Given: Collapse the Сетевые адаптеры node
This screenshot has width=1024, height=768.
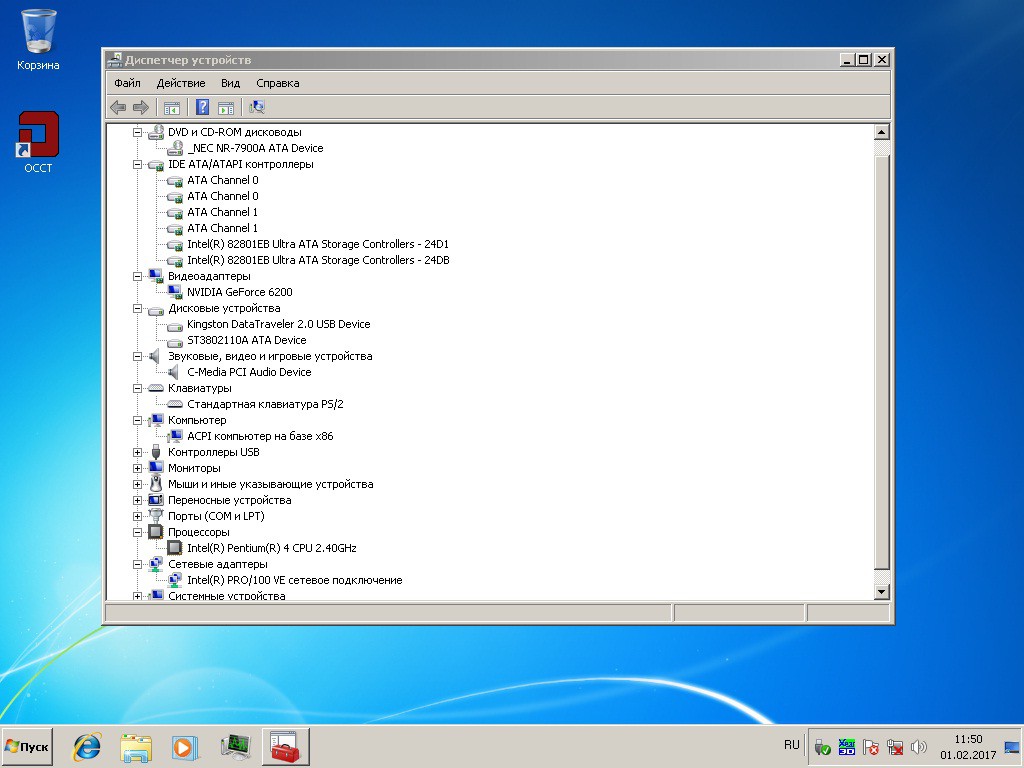Looking at the screenshot, I should (137, 564).
